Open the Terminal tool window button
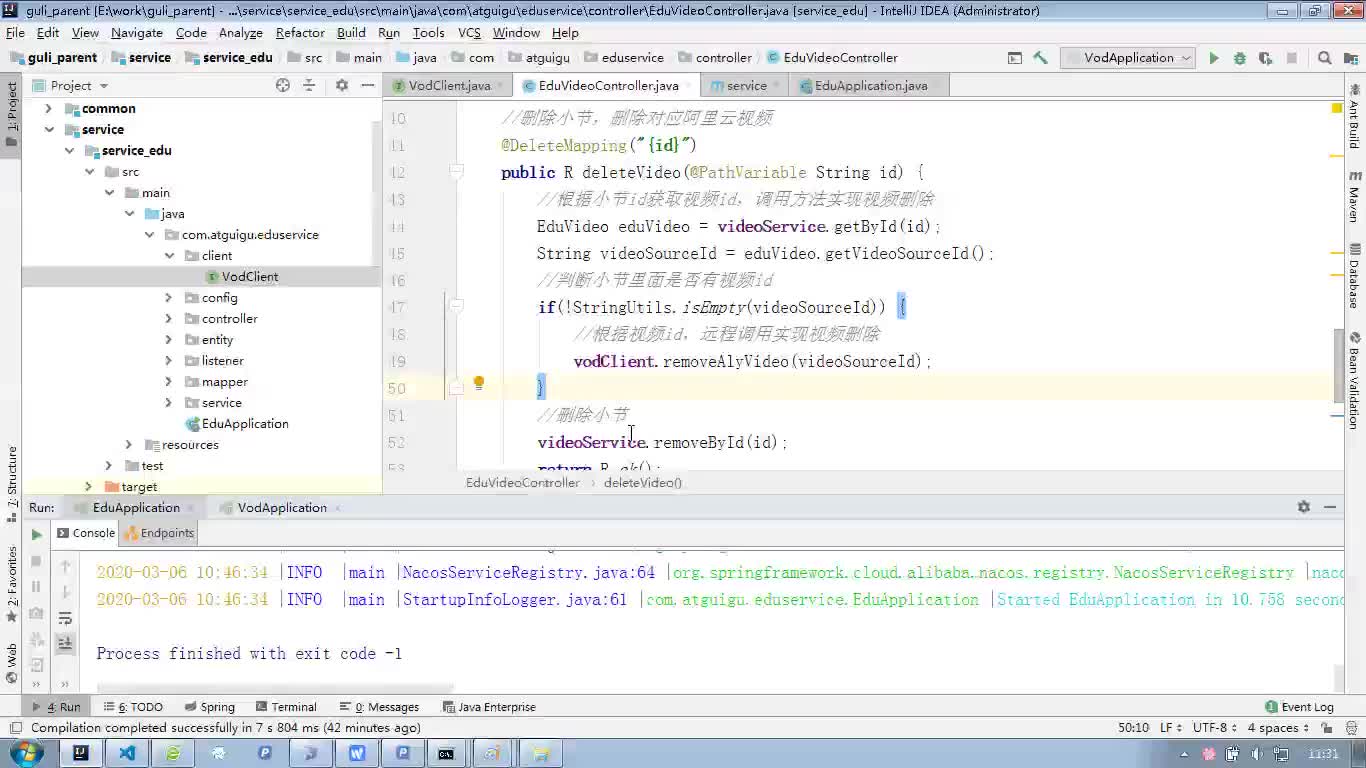The height and width of the screenshot is (768, 1366). 286,707
